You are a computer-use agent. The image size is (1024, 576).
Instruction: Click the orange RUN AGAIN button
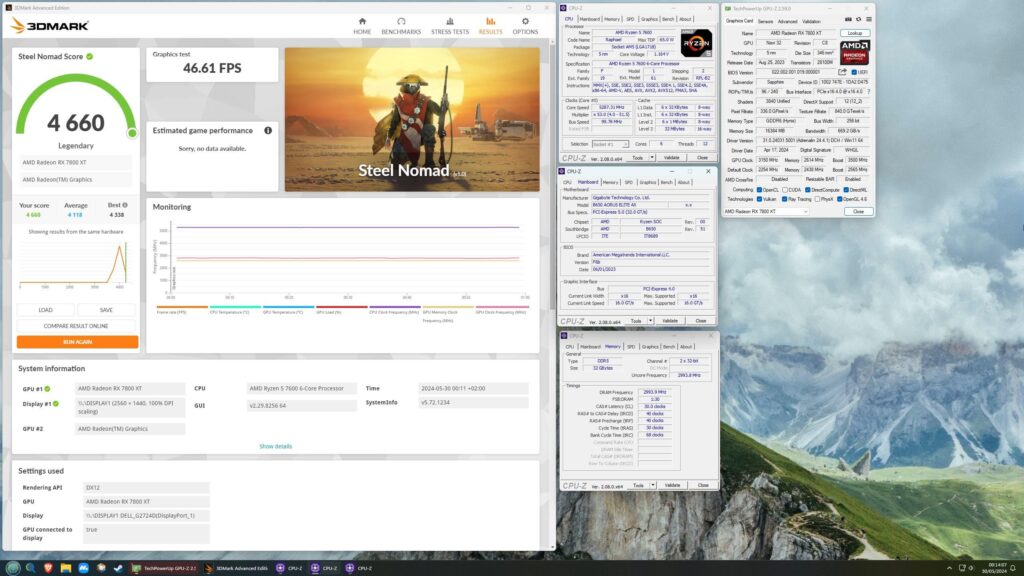(x=77, y=342)
